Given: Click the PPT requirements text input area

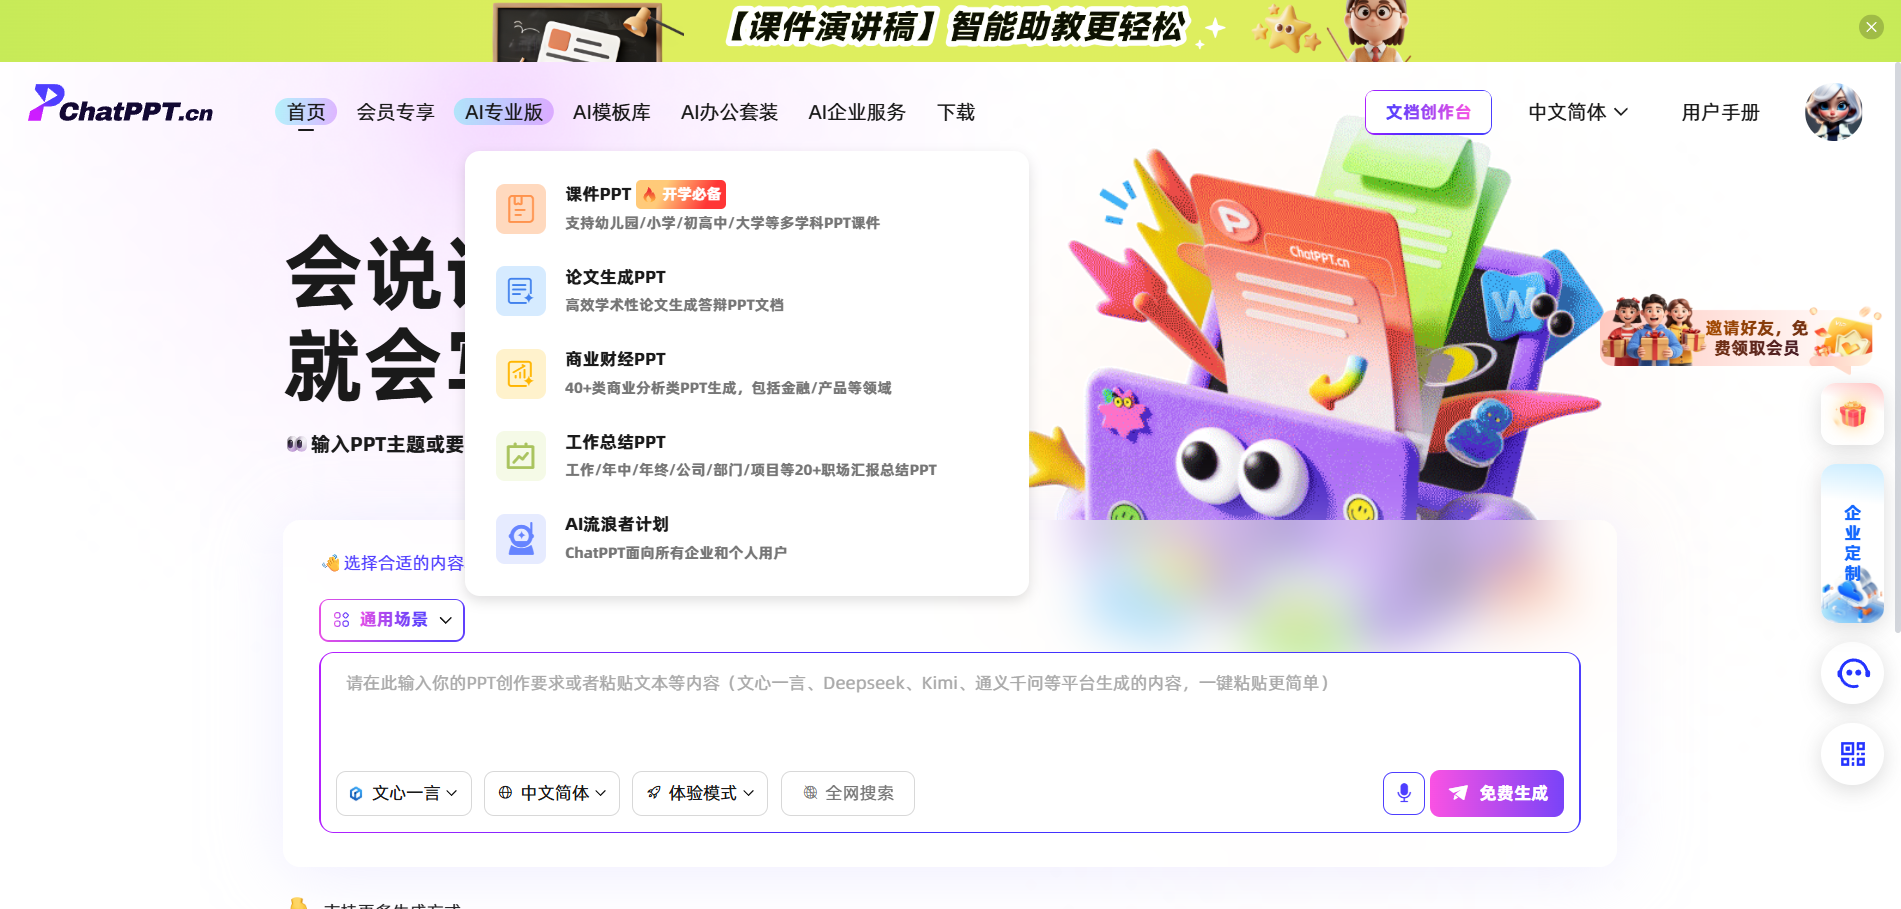Looking at the screenshot, I should pos(948,712).
